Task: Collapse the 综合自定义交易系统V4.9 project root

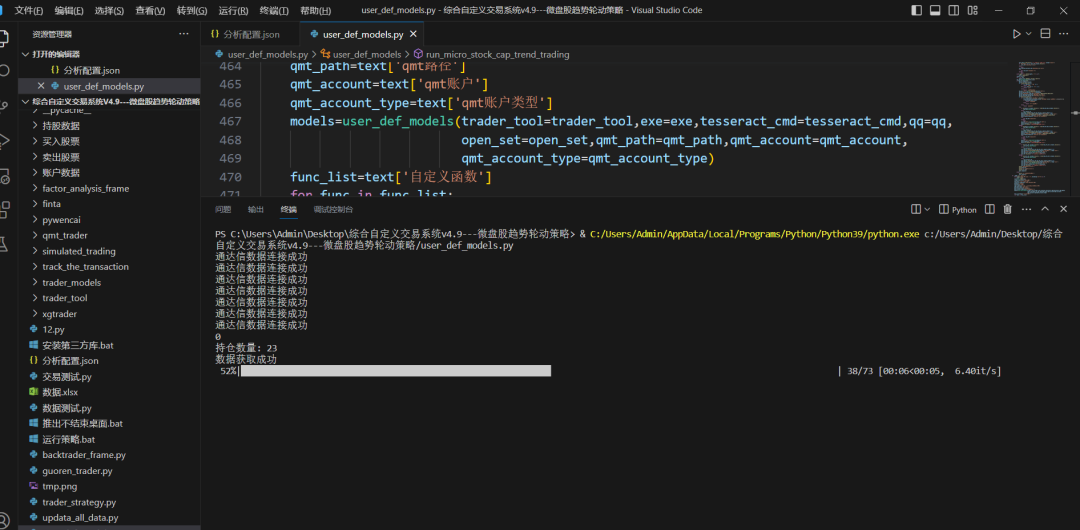Action: click(109, 101)
